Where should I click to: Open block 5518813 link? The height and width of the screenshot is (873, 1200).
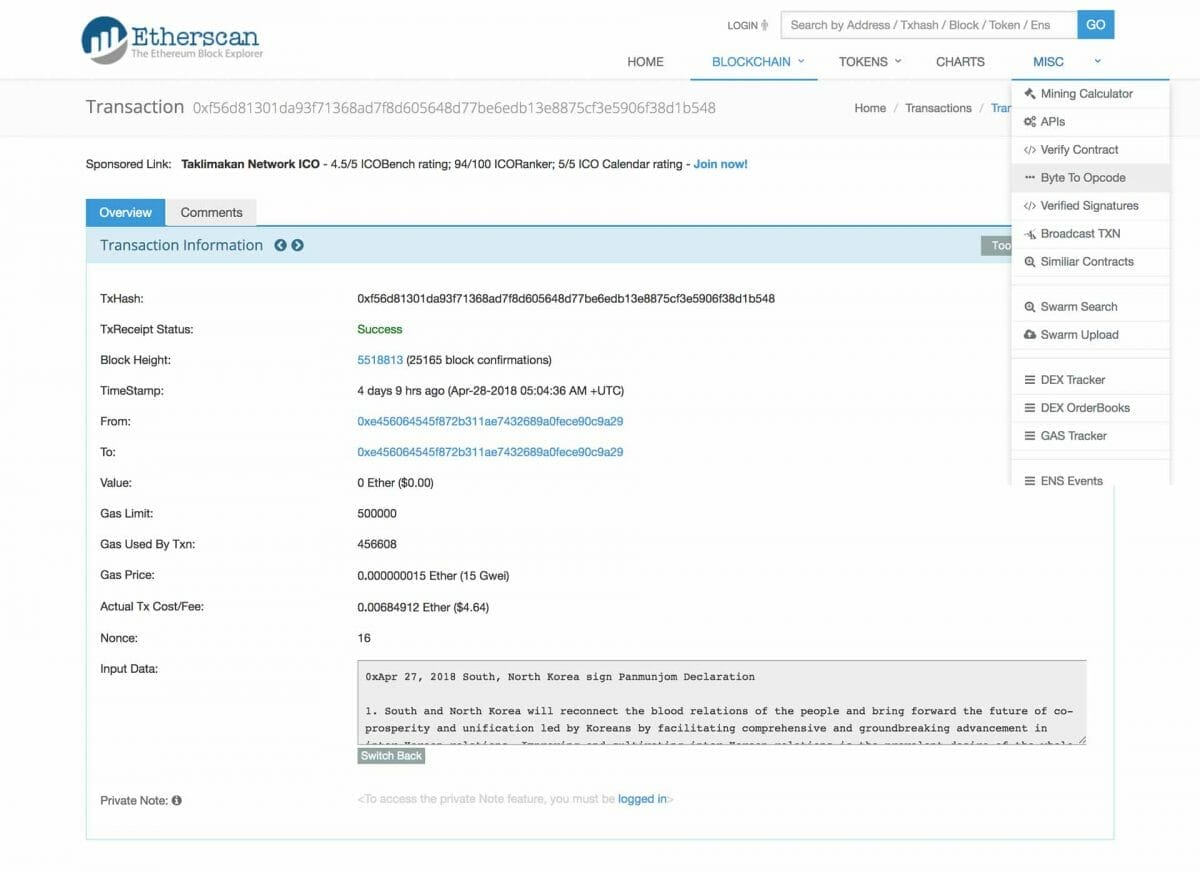pos(380,360)
